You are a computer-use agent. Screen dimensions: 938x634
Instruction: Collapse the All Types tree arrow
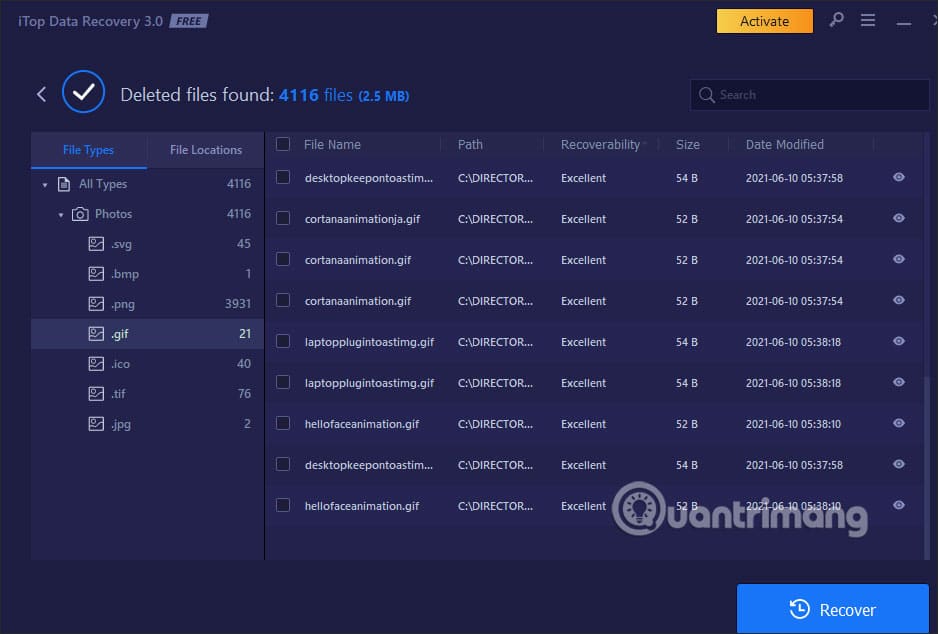click(45, 185)
